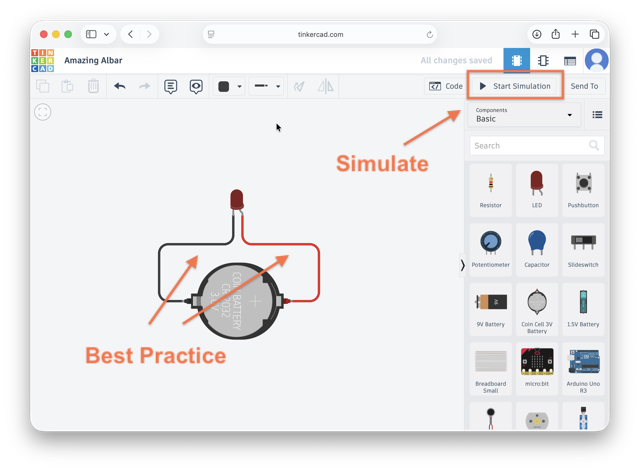Image resolution: width=640 pixels, height=471 pixels.
Task: Open Safari sidebar dropdown chevron
Action: pyautogui.click(x=107, y=34)
